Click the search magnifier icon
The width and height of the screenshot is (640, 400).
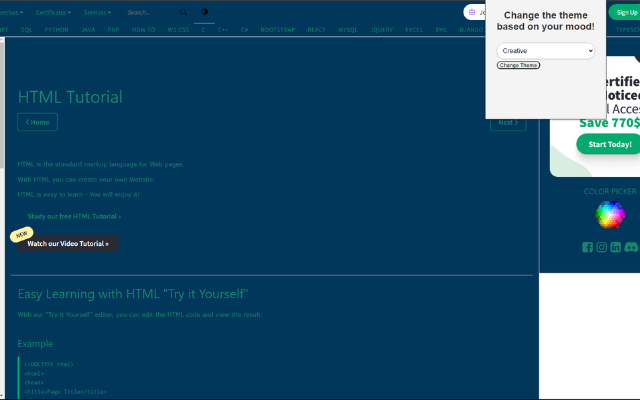(183, 12)
